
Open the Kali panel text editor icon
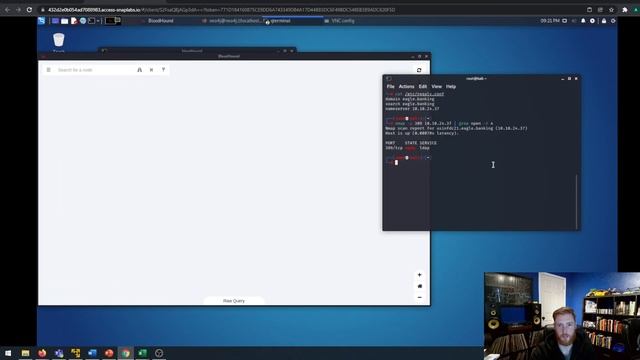point(74,21)
